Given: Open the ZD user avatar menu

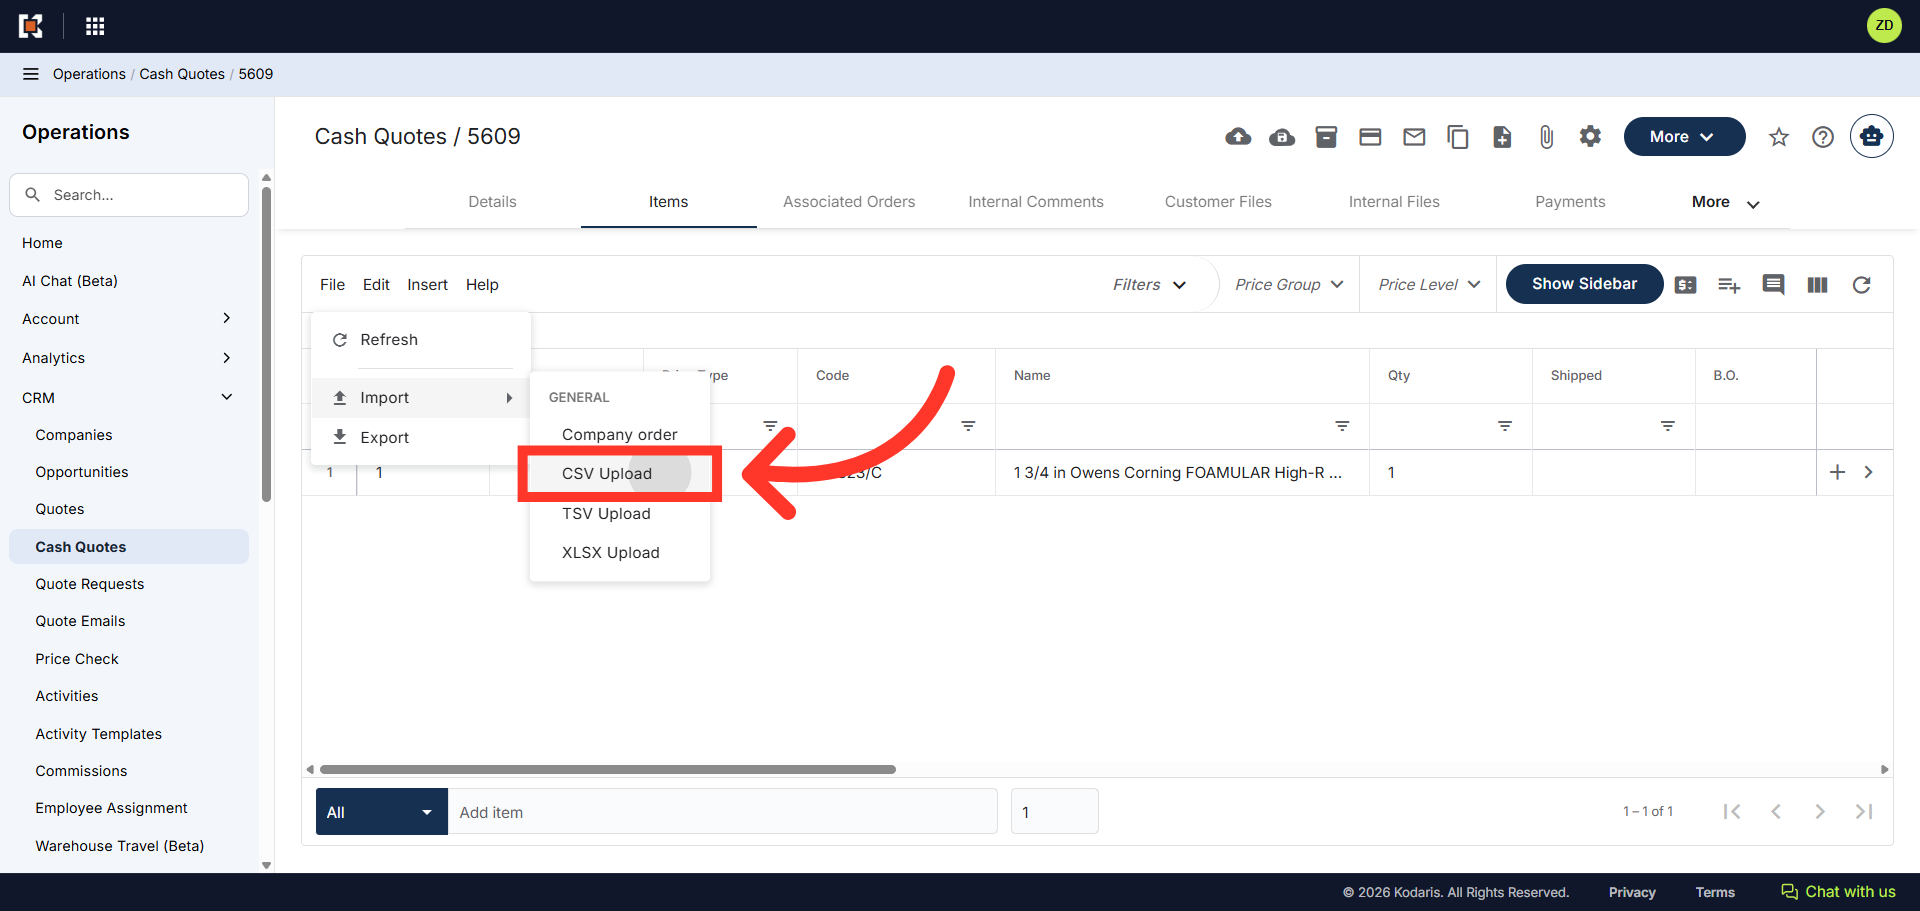Looking at the screenshot, I should (x=1884, y=26).
